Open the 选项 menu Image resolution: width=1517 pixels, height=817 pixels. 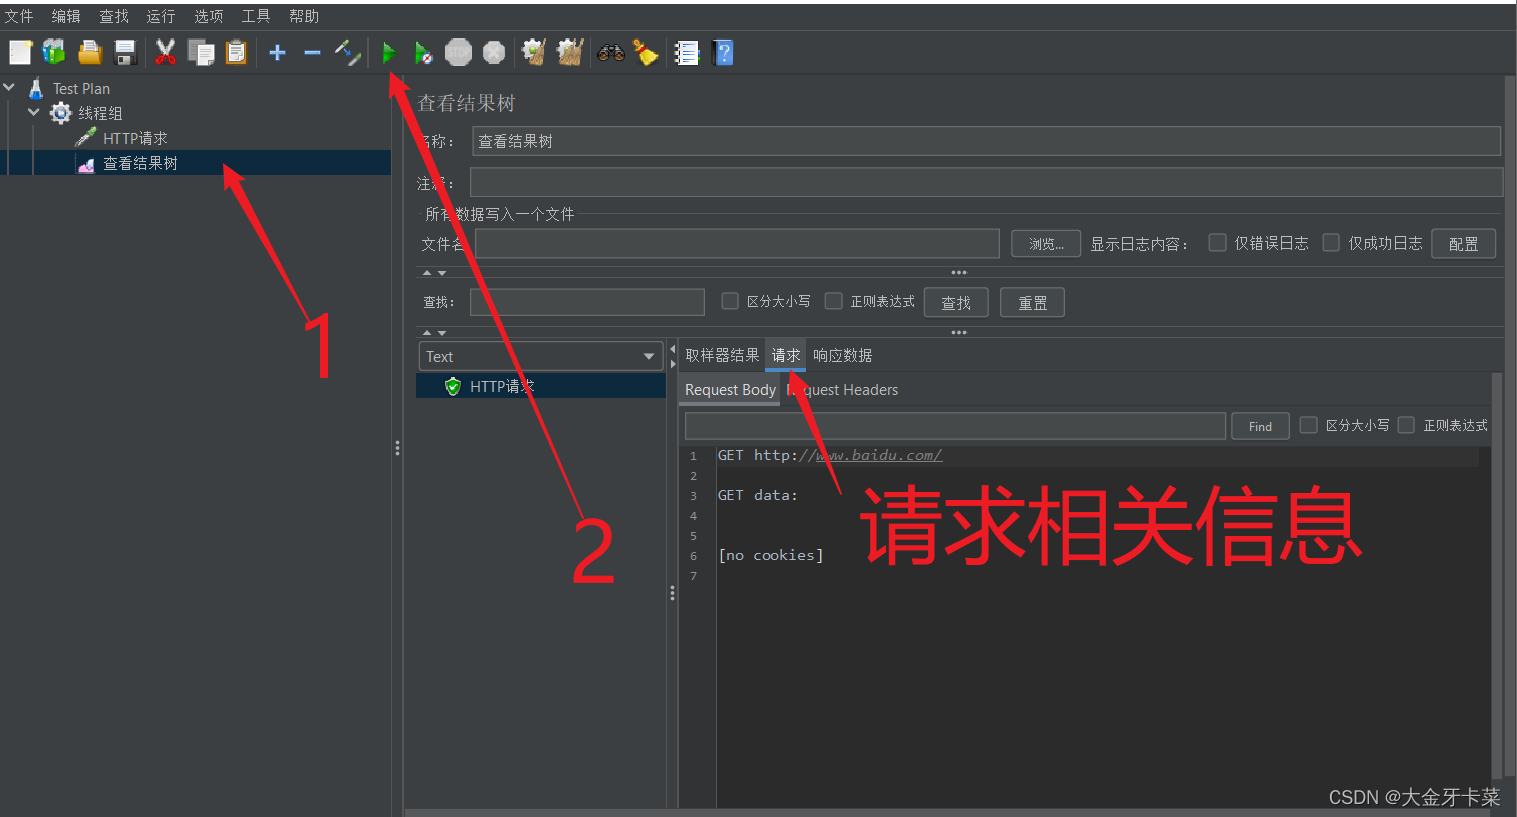(x=209, y=16)
